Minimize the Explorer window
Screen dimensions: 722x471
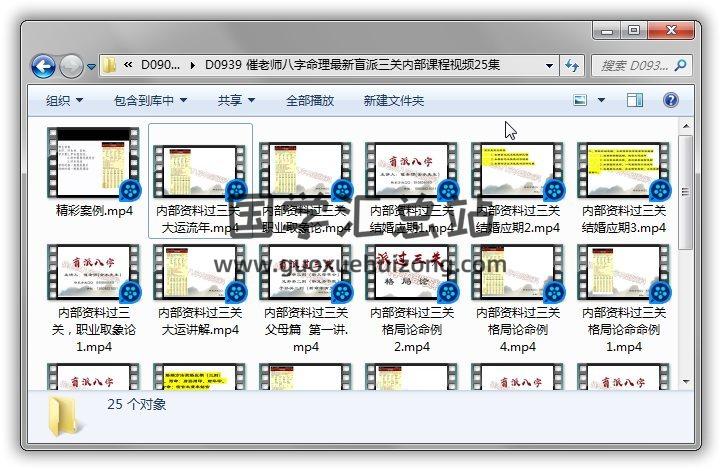(x=608, y=30)
